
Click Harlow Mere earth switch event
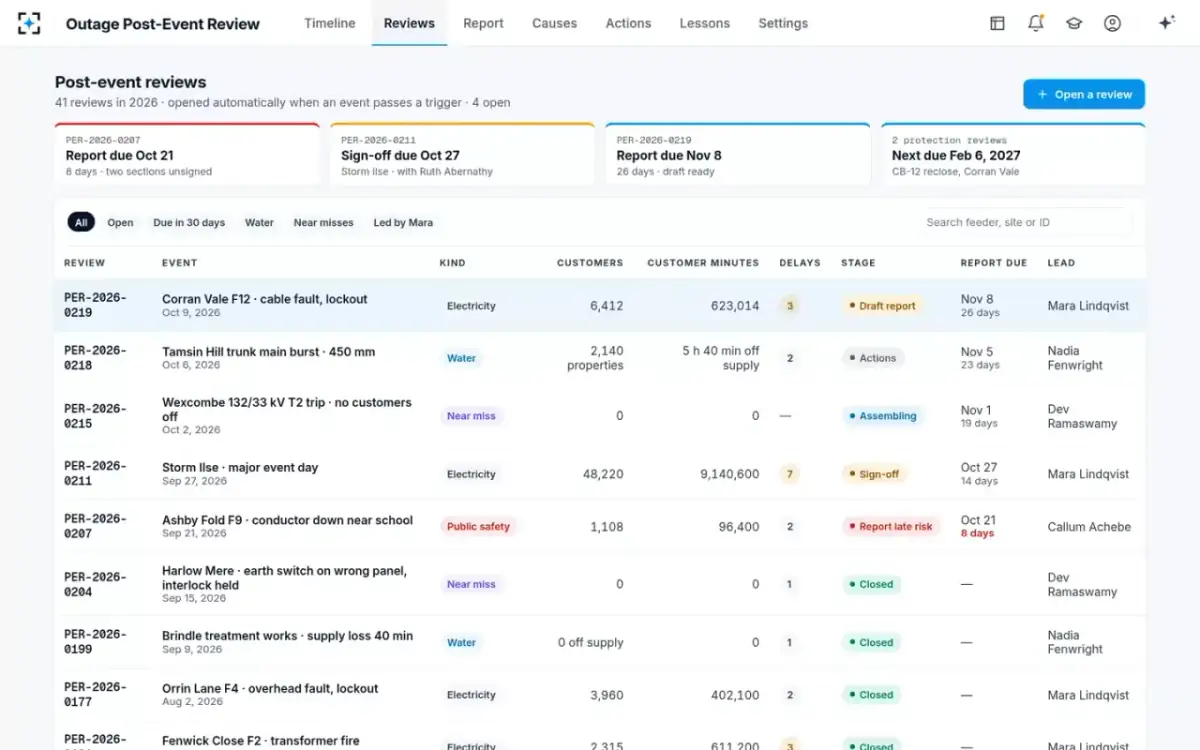(x=284, y=577)
